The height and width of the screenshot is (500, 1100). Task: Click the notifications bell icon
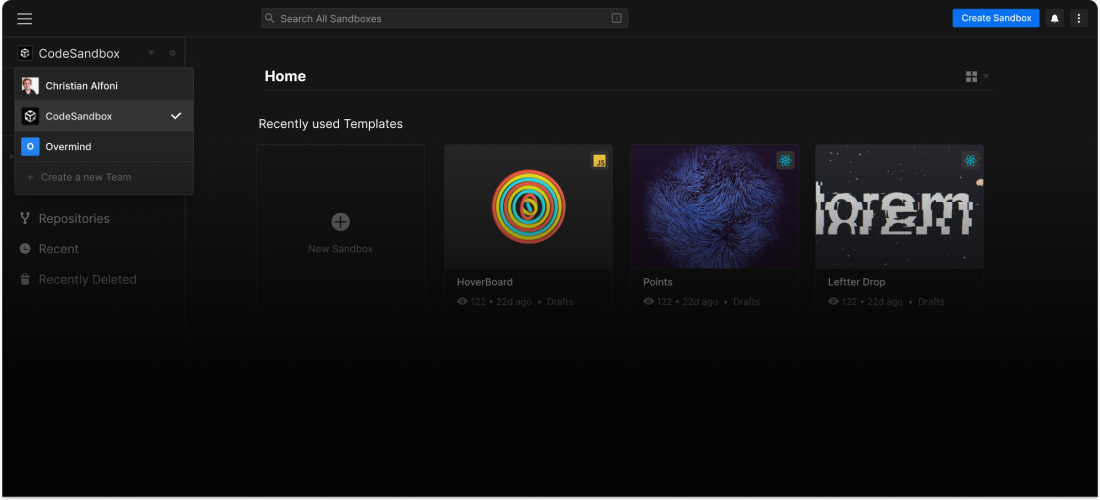1054,18
